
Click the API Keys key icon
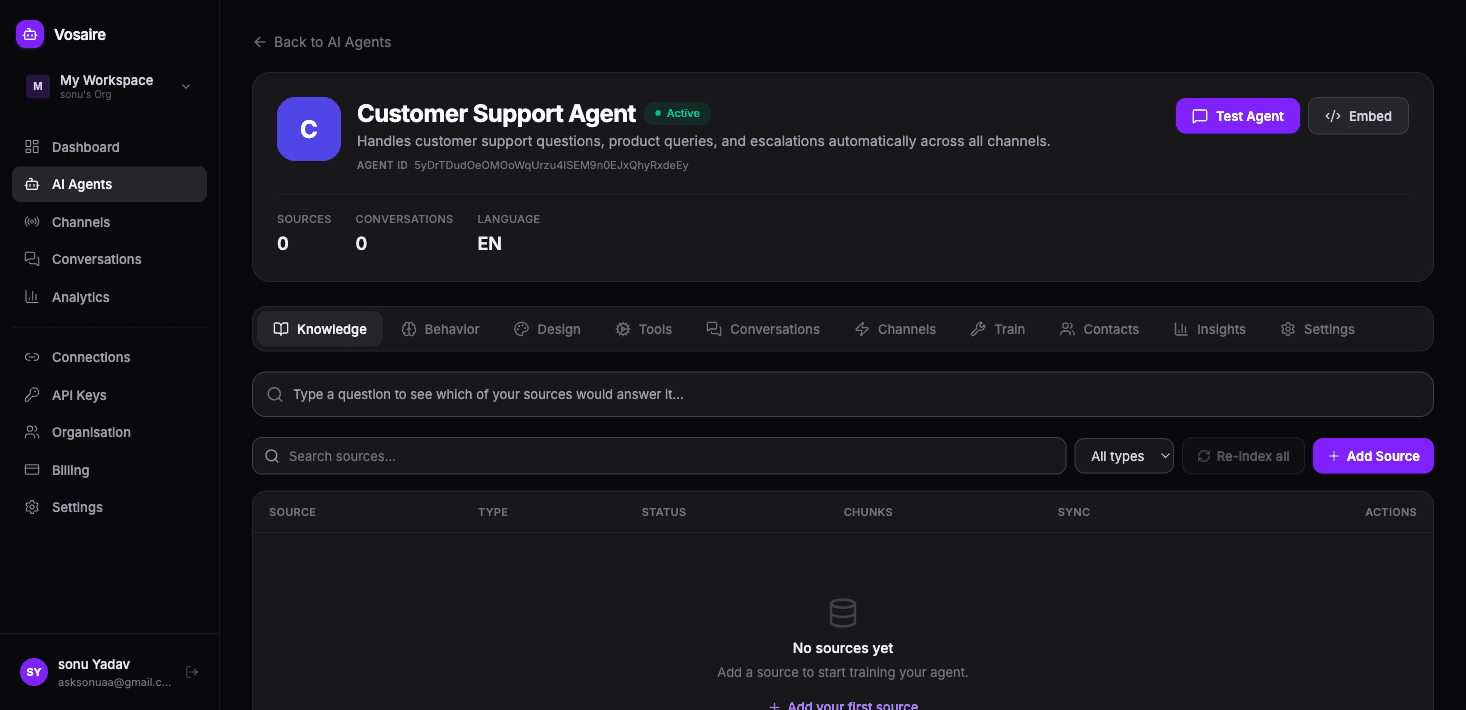click(x=32, y=395)
